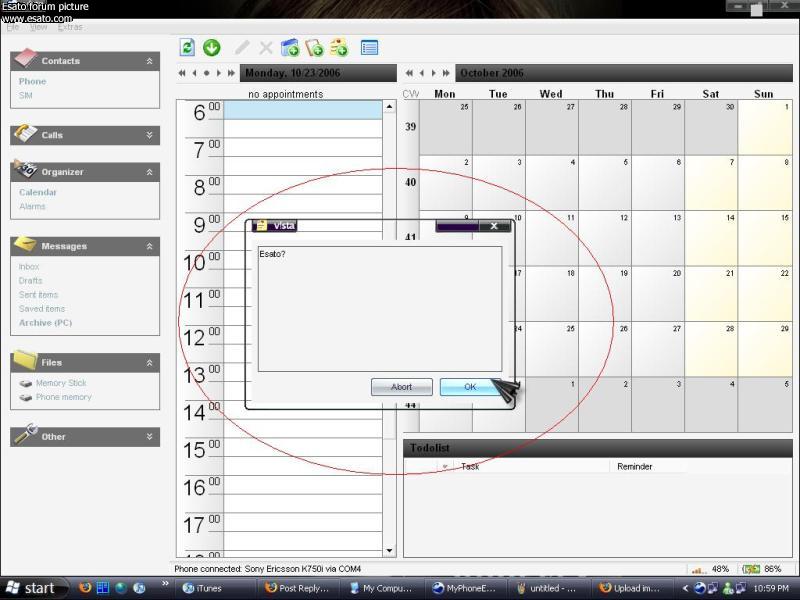Open Alarms under Organizer
800x600 pixels.
tap(32, 206)
